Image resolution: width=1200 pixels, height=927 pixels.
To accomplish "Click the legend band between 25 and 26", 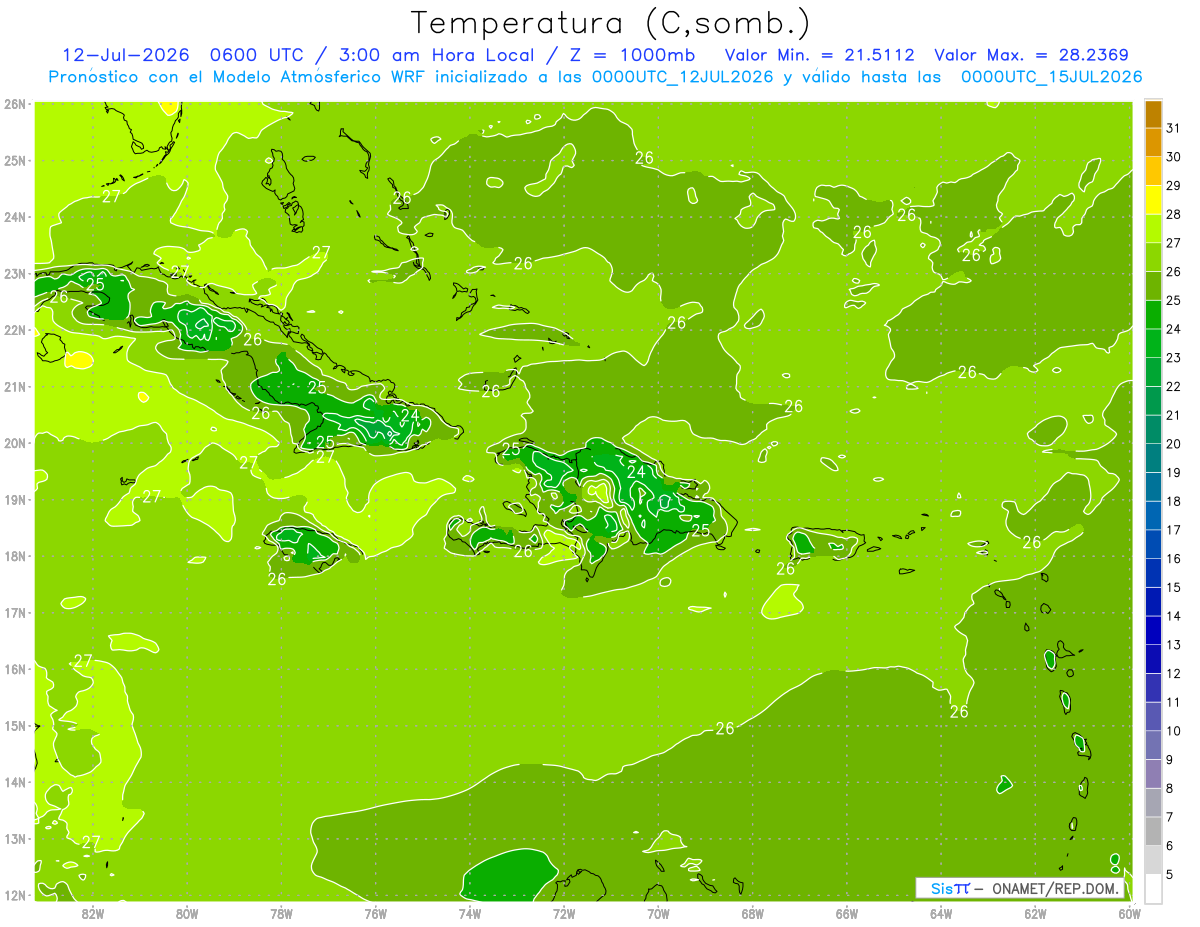I will click(1153, 287).
